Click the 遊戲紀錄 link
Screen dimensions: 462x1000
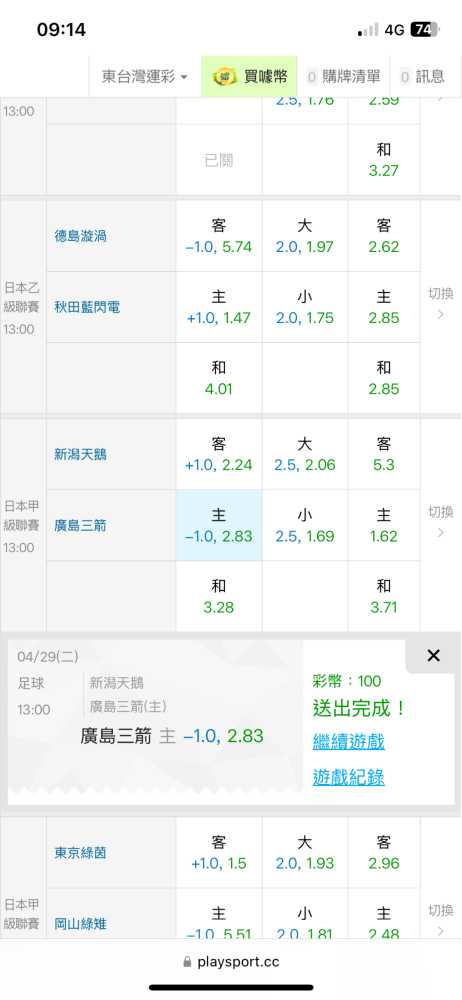click(x=348, y=777)
